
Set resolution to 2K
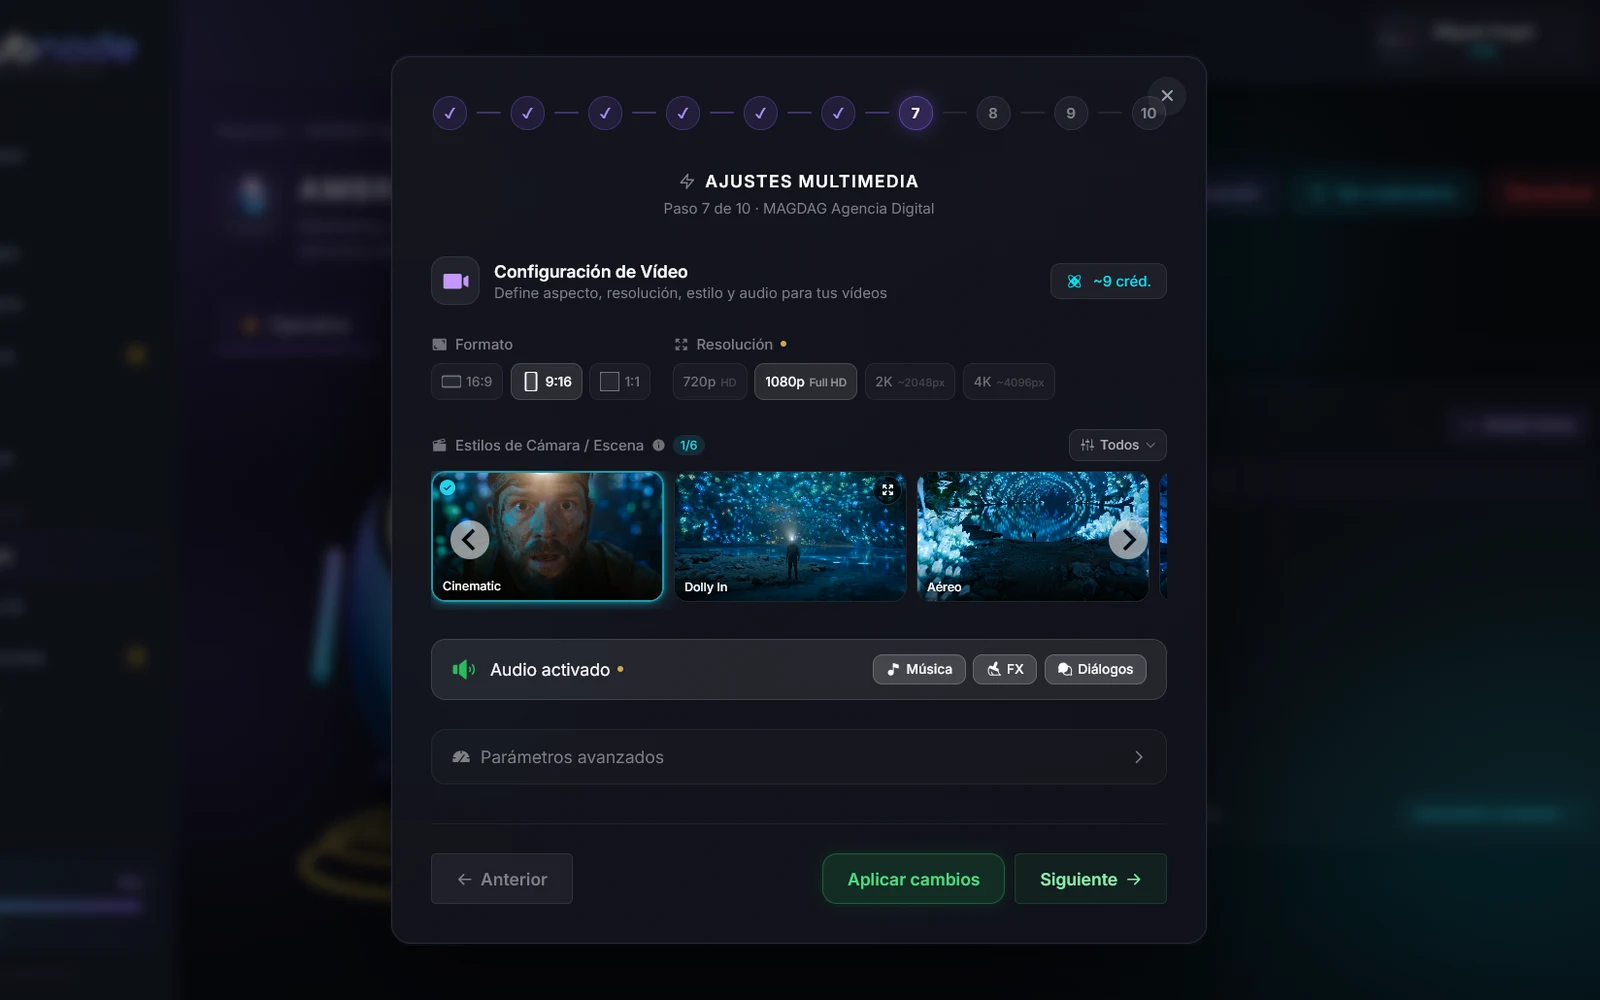click(910, 381)
